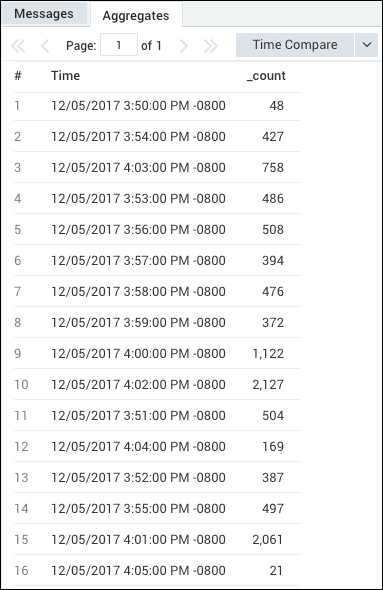Click previous page arrow icon

[45, 46]
